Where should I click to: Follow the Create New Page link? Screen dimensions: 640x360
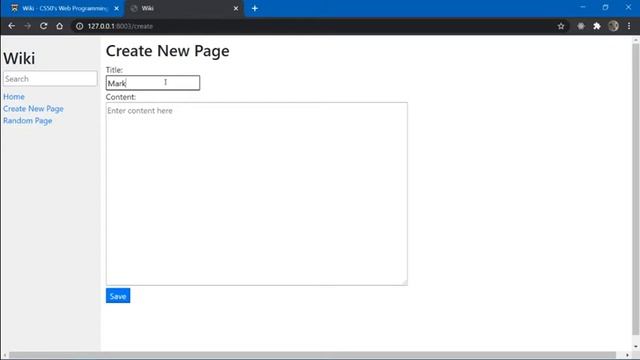coord(33,109)
